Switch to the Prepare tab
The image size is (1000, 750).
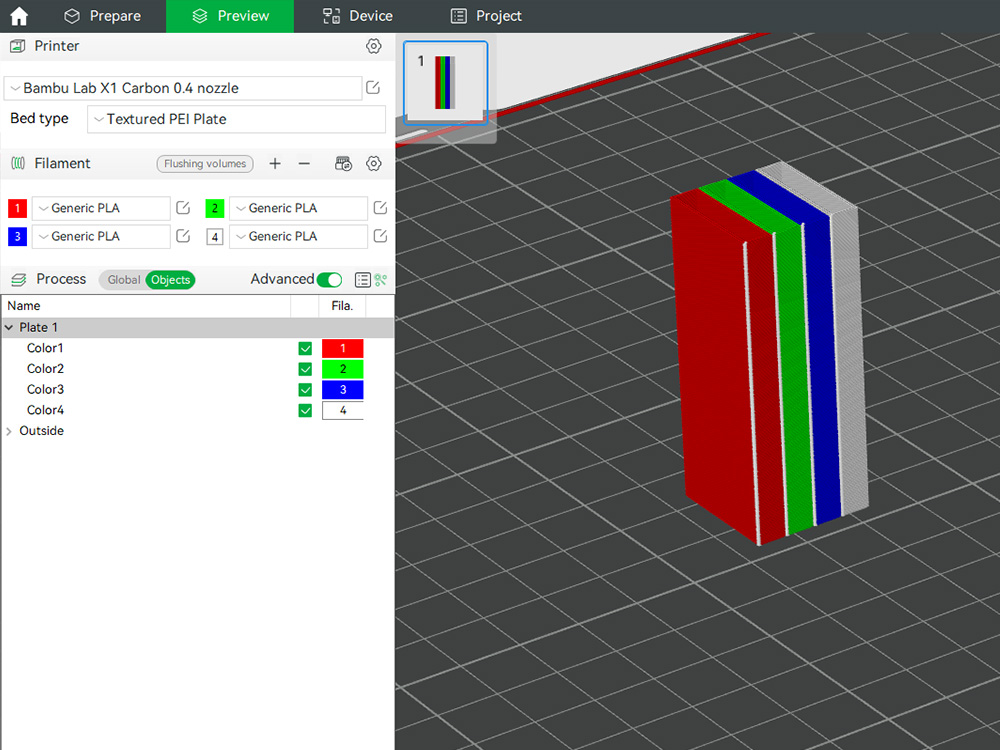(103, 15)
